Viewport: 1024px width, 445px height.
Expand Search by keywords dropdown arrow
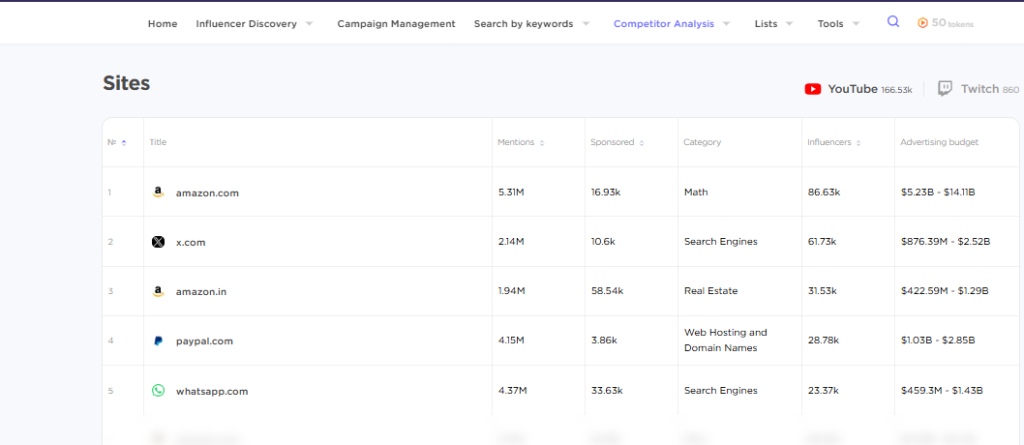(586, 24)
